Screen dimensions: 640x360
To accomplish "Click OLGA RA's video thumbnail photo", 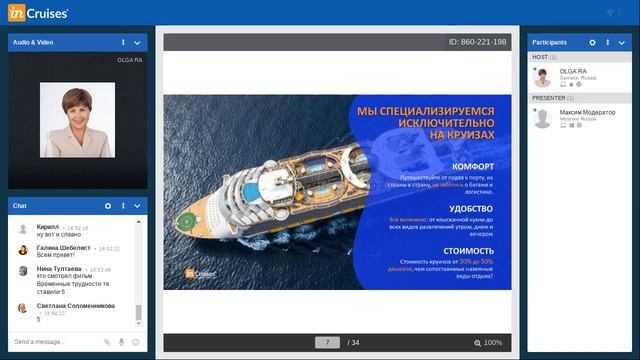I will point(78,120).
